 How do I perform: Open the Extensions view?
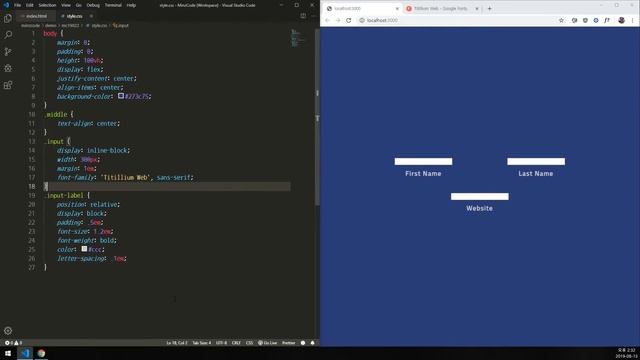[x=8, y=85]
